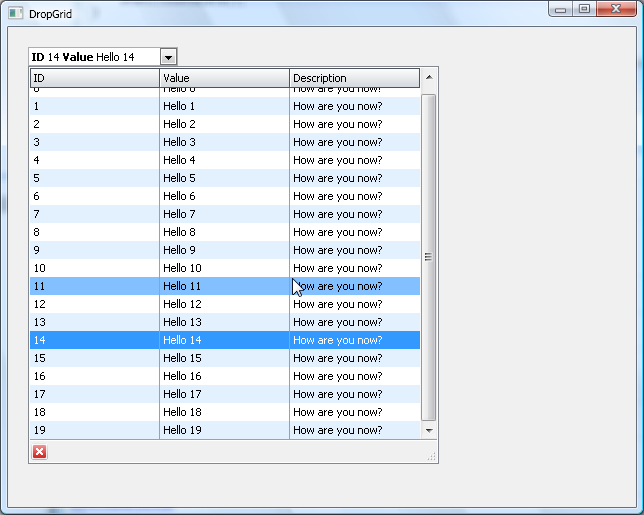Sort by the ID column header
The height and width of the screenshot is (515, 644).
[94, 78]
